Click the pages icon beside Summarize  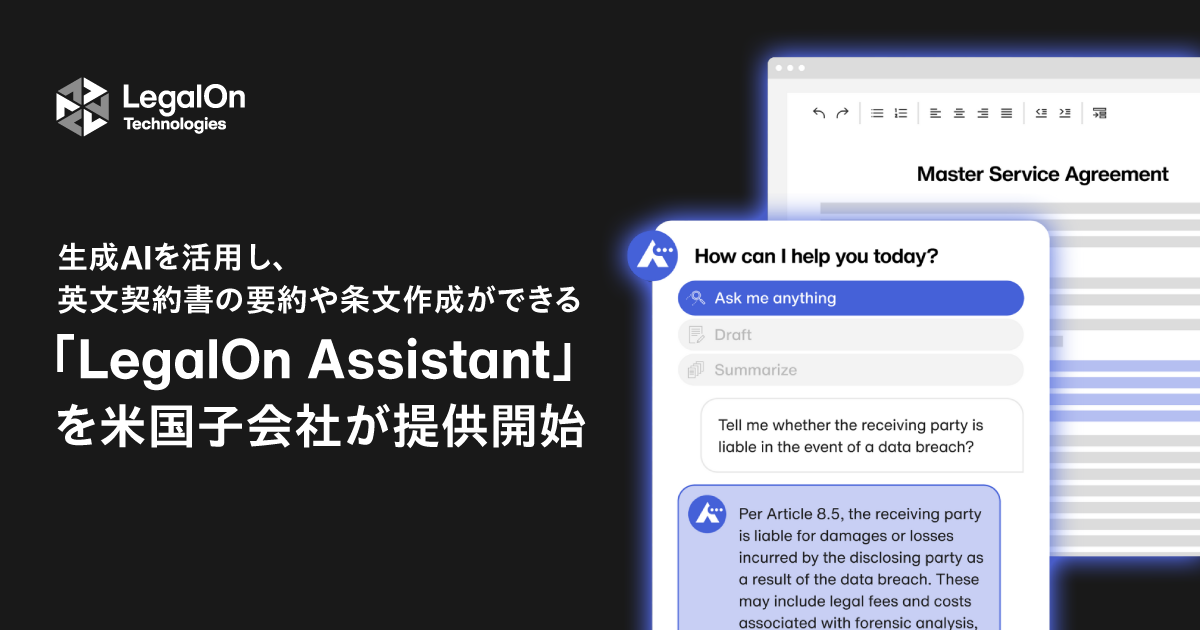[x=697, y=370]
